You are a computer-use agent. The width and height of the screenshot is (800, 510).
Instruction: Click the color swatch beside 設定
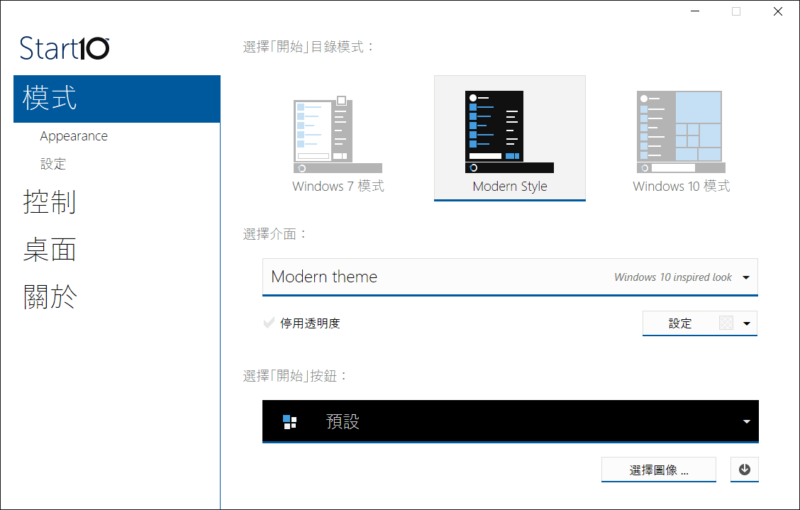tap(726, 323)
